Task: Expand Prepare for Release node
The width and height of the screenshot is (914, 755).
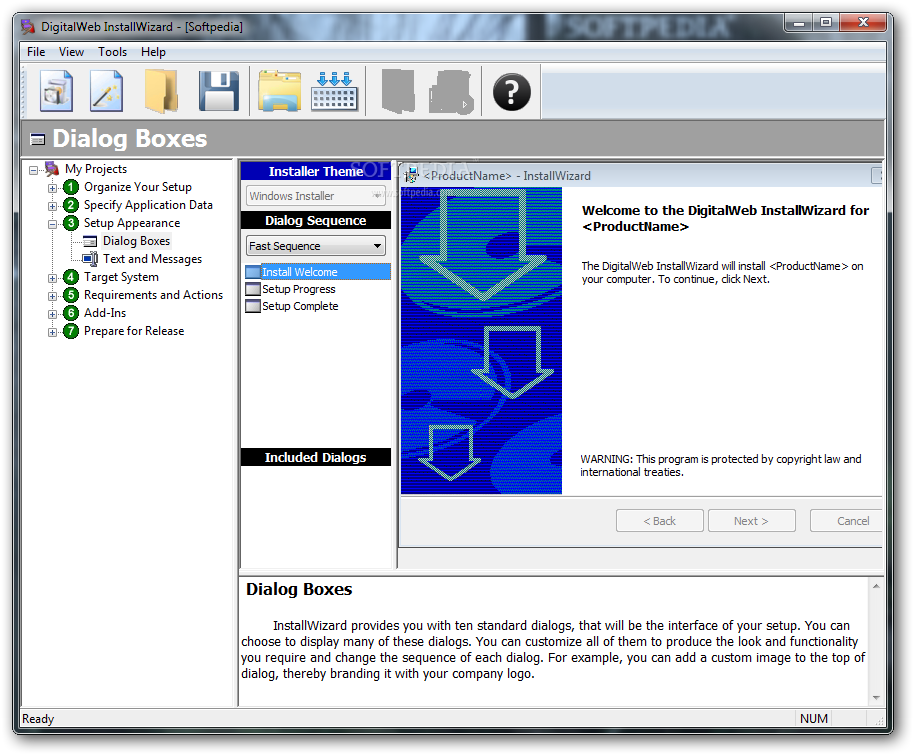Action: point(52,333)
